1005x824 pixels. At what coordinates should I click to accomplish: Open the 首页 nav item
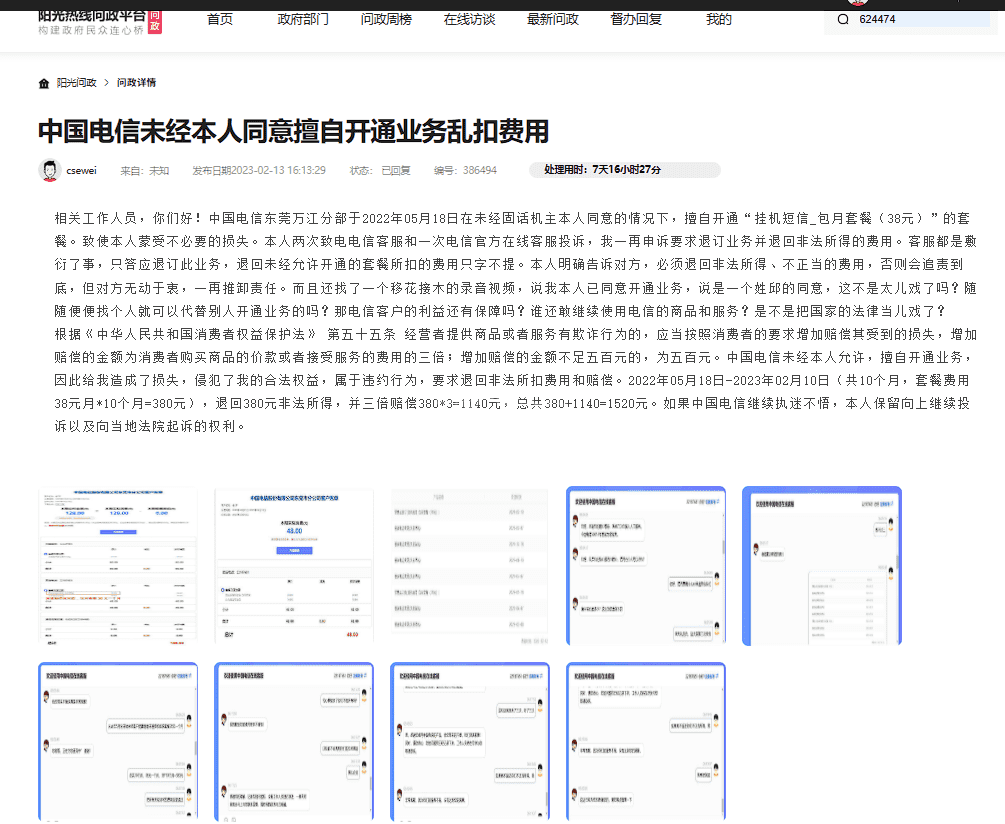[x=220, y=19]
